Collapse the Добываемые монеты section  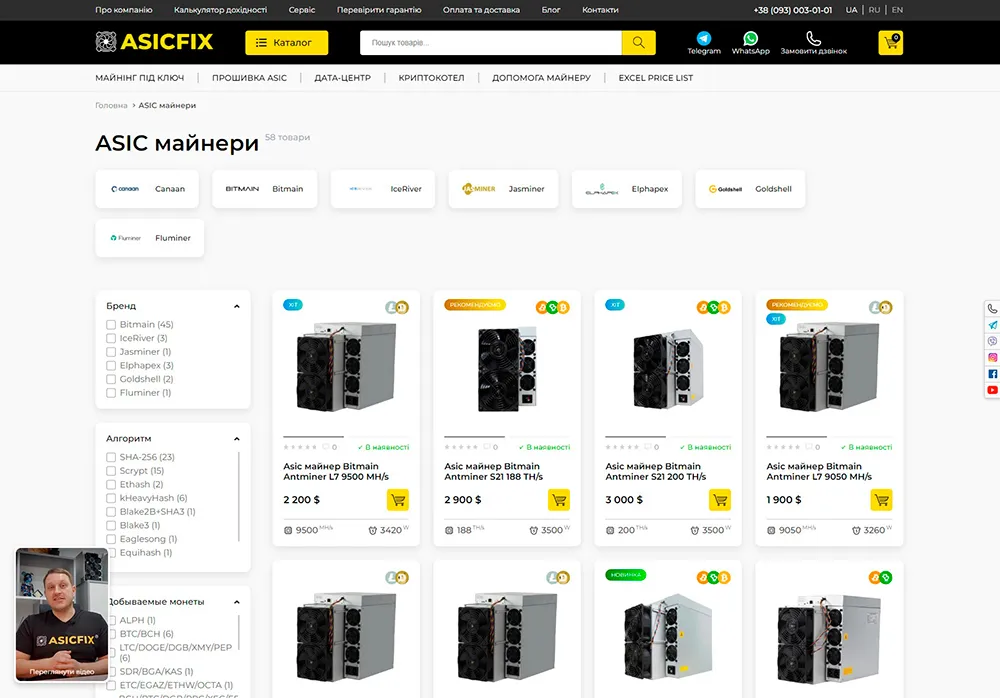(x=237, y=602)
